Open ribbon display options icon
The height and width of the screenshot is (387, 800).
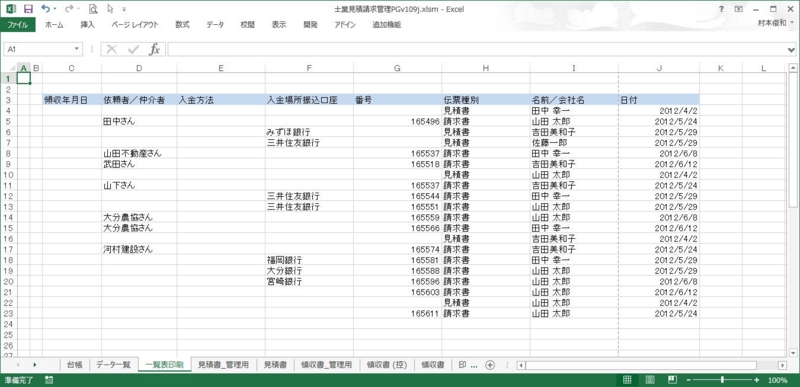[738, 9]
